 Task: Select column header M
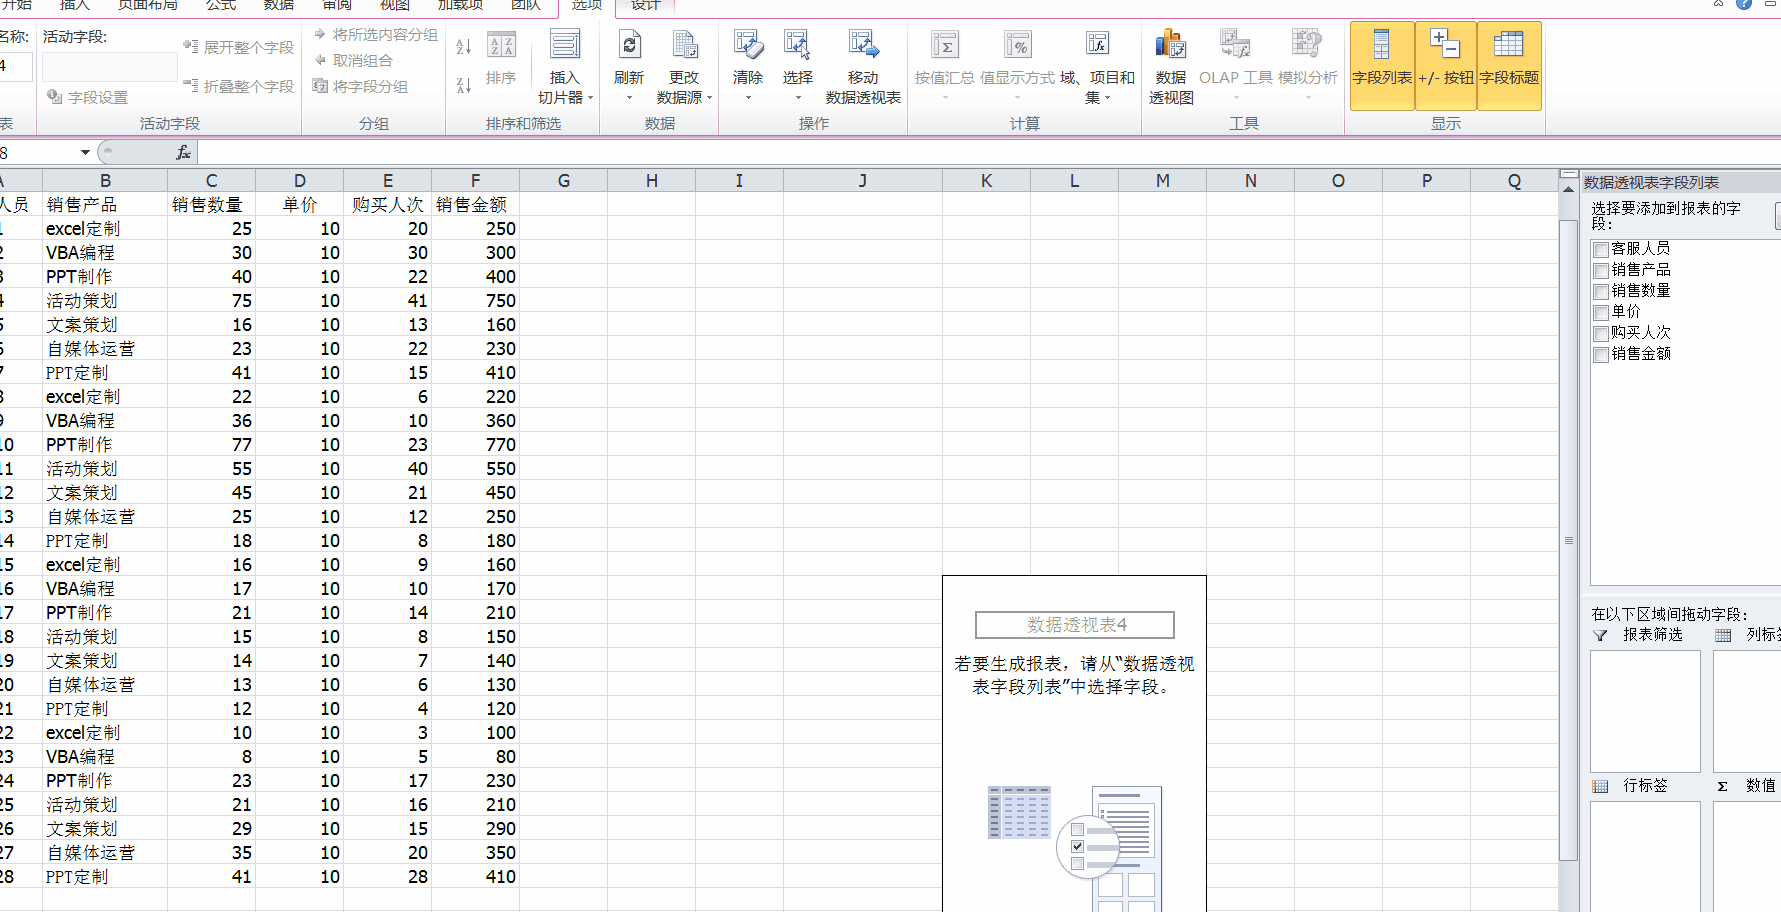[x=1163, y=180]
